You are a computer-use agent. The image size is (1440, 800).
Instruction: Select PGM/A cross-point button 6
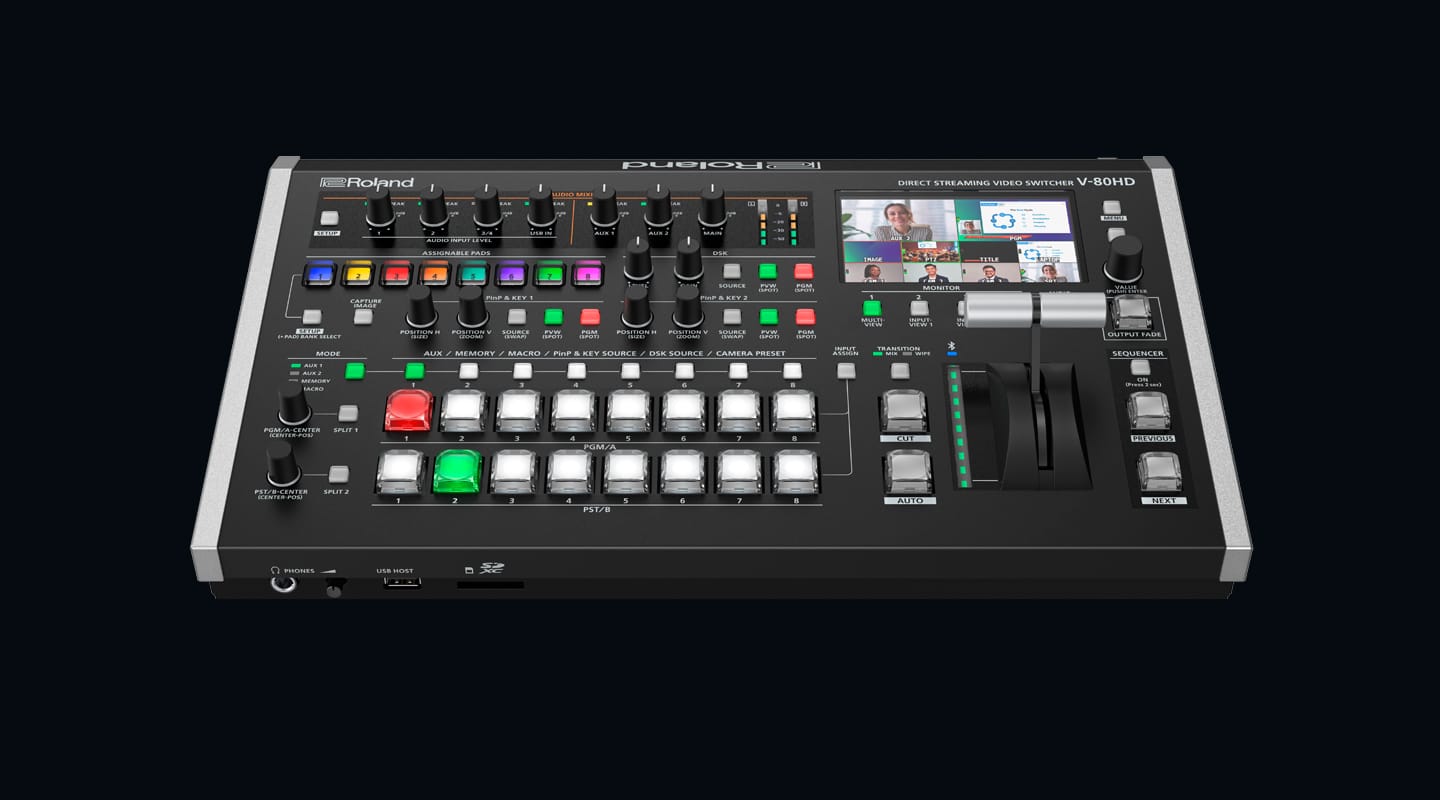click(684, 411)
